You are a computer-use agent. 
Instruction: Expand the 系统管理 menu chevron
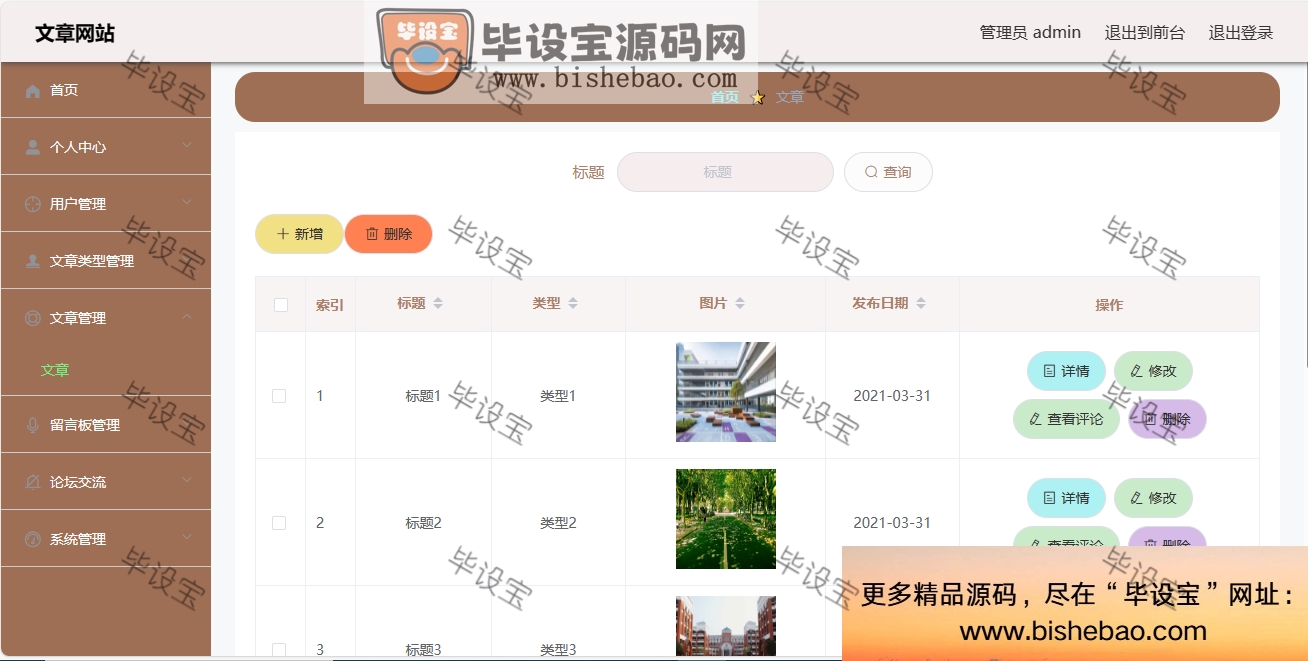point(187,538)
